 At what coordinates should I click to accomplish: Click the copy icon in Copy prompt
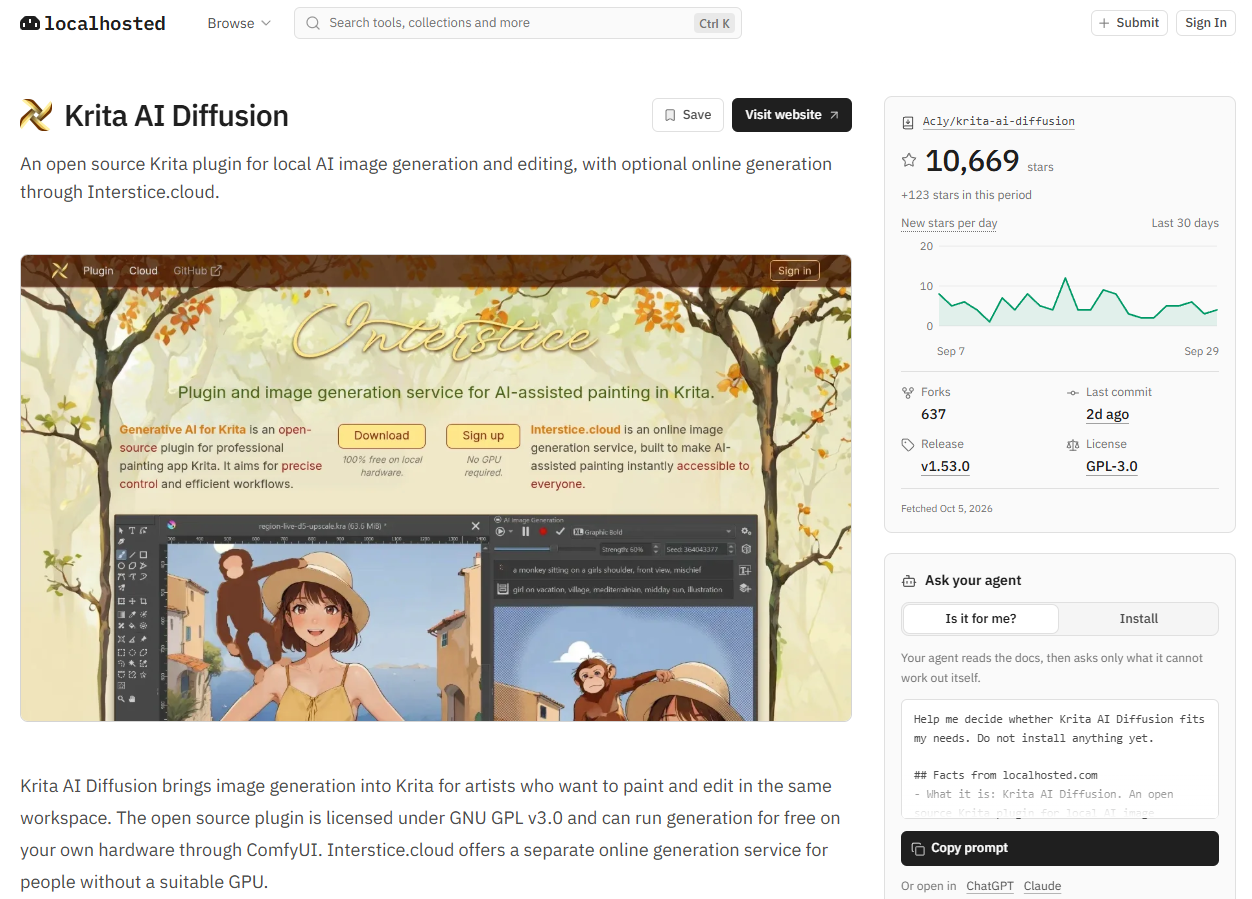point(918,848)
